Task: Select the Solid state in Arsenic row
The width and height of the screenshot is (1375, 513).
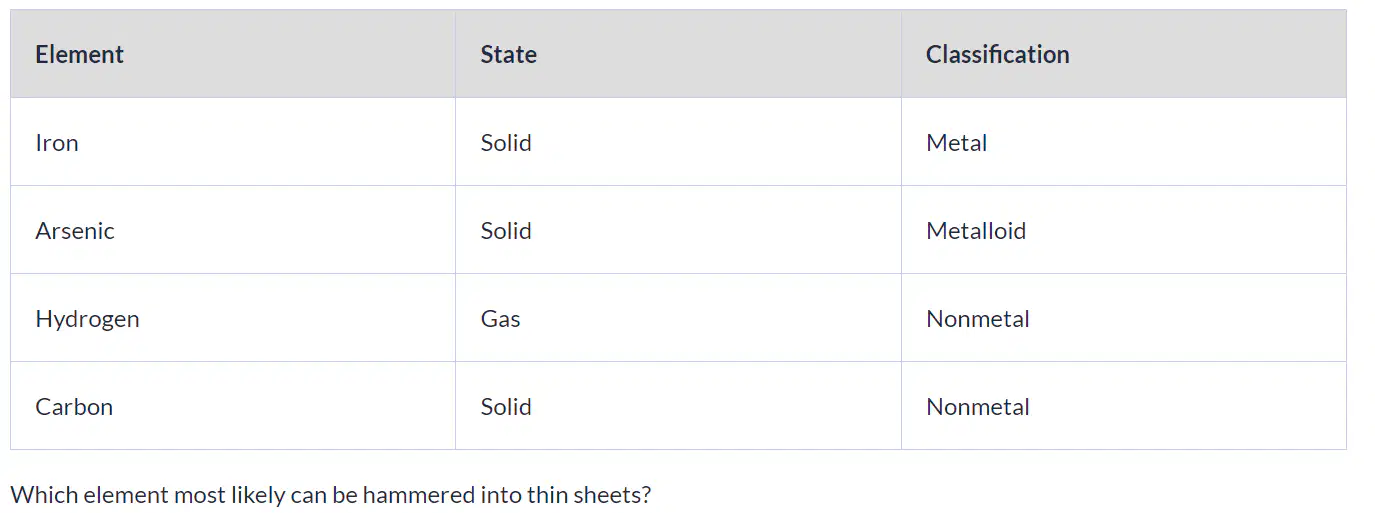Action: 678,230
